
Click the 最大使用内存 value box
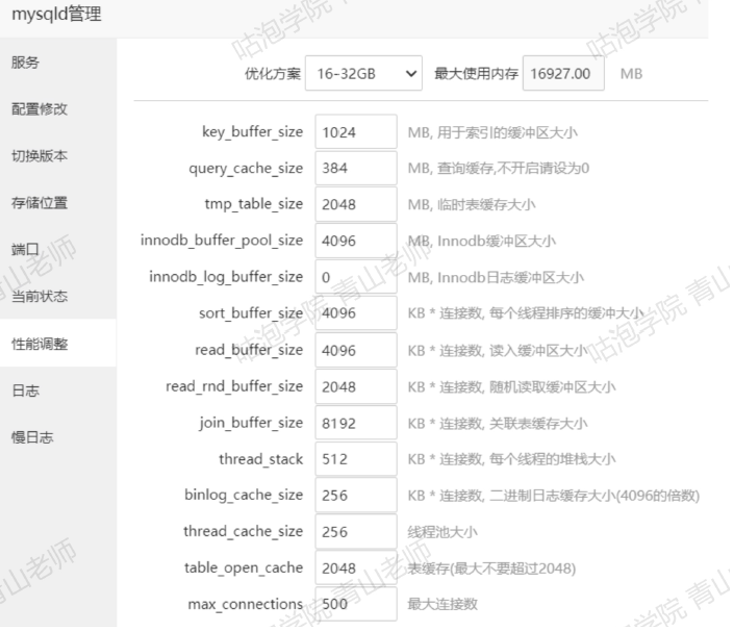tap(563, 75)
